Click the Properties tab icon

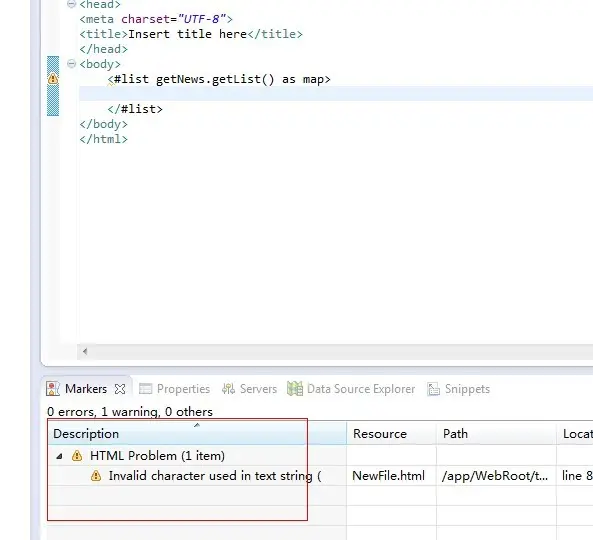(146, 389)
